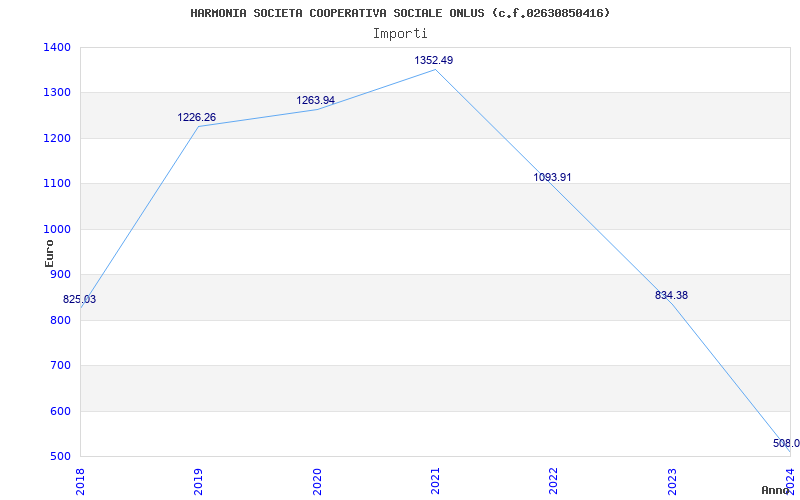The image size is (800, 500).
Task: Select the data label 834.38
Action: pyautogui.click(x=671, y=295)
